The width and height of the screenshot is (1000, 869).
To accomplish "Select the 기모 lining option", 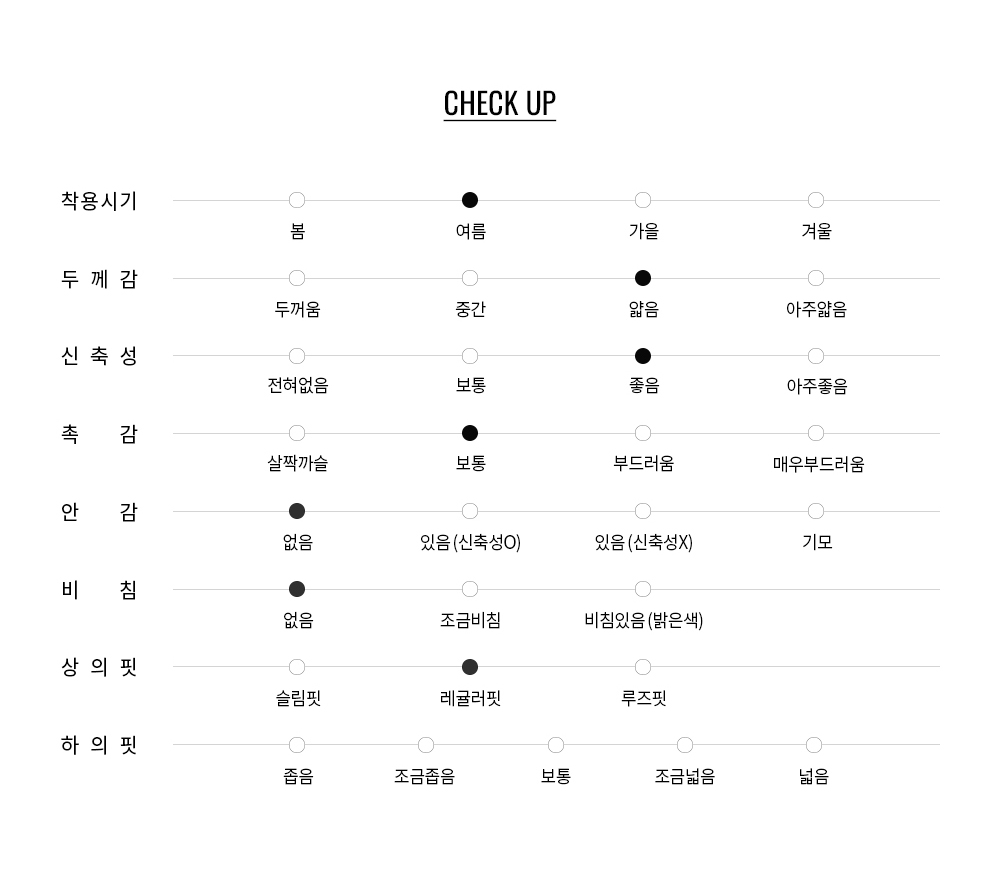I will pos(816,511).
